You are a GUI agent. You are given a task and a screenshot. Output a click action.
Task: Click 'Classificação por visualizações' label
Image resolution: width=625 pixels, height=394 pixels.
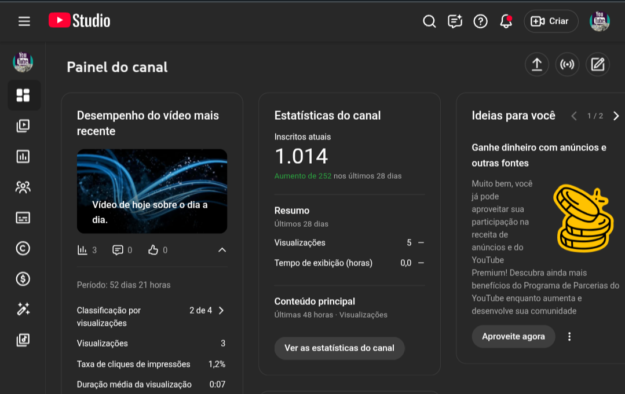click(x=109, y=317)
